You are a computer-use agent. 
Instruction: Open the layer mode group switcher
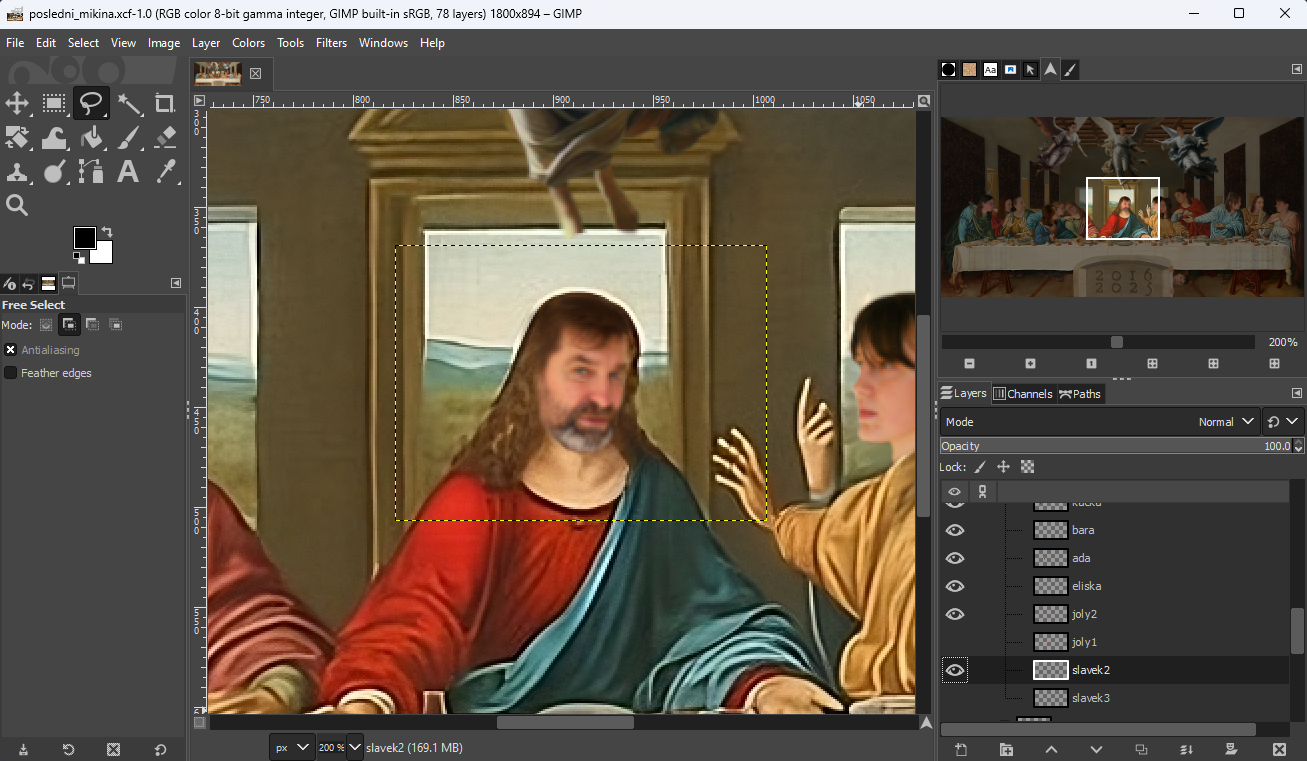point(1282,422)
